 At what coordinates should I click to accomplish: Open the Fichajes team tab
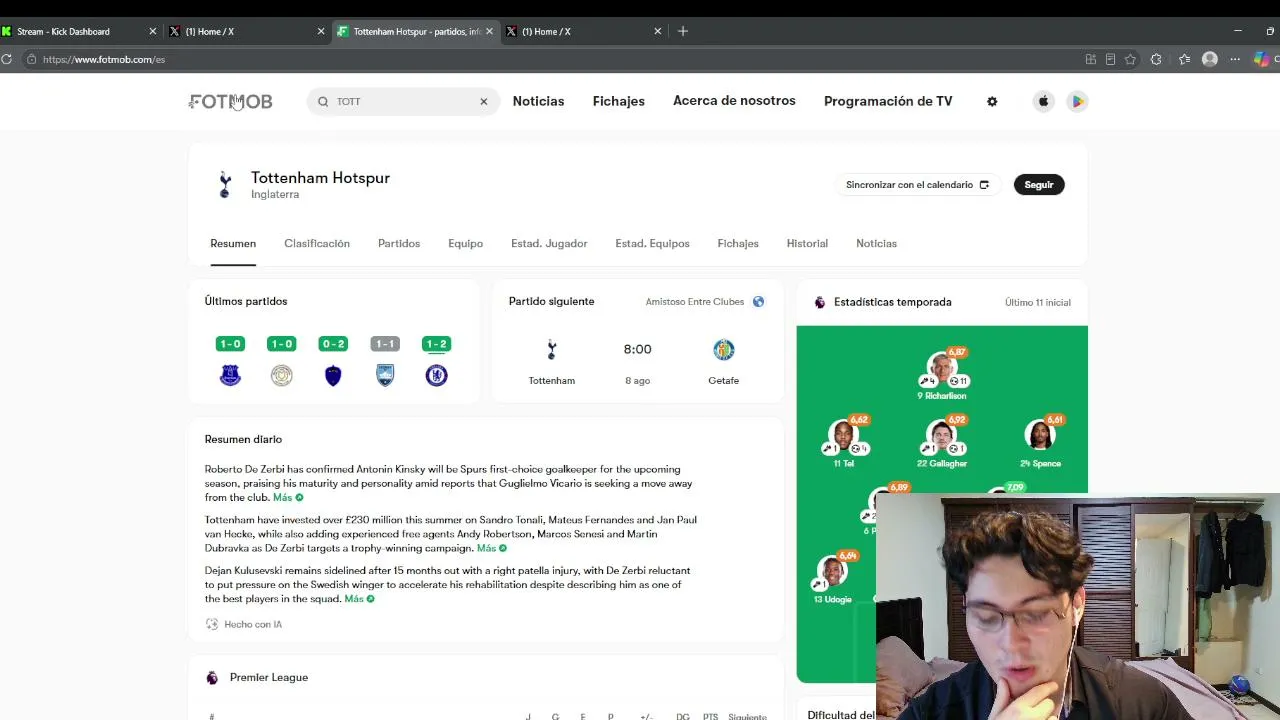click(x=738, y=244)
